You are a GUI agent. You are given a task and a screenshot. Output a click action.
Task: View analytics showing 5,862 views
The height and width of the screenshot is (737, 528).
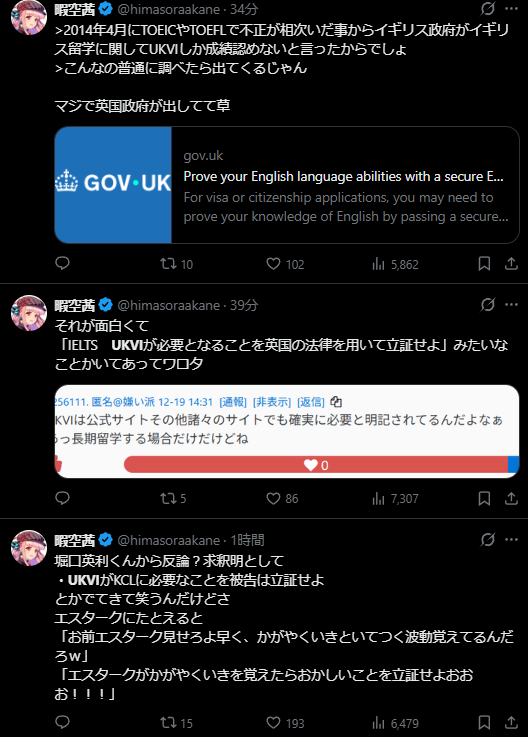(x=395, y=264)
